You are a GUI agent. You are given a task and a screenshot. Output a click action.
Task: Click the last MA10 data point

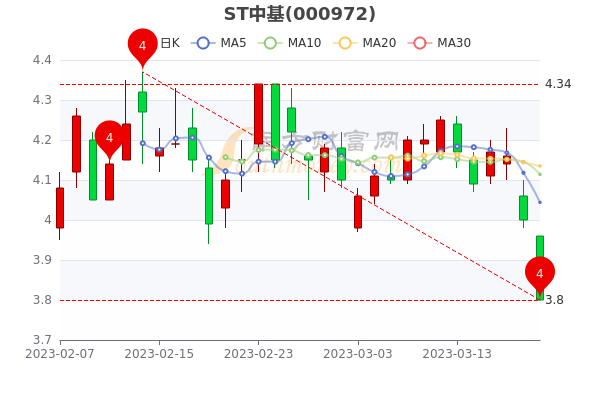point(540,174)
